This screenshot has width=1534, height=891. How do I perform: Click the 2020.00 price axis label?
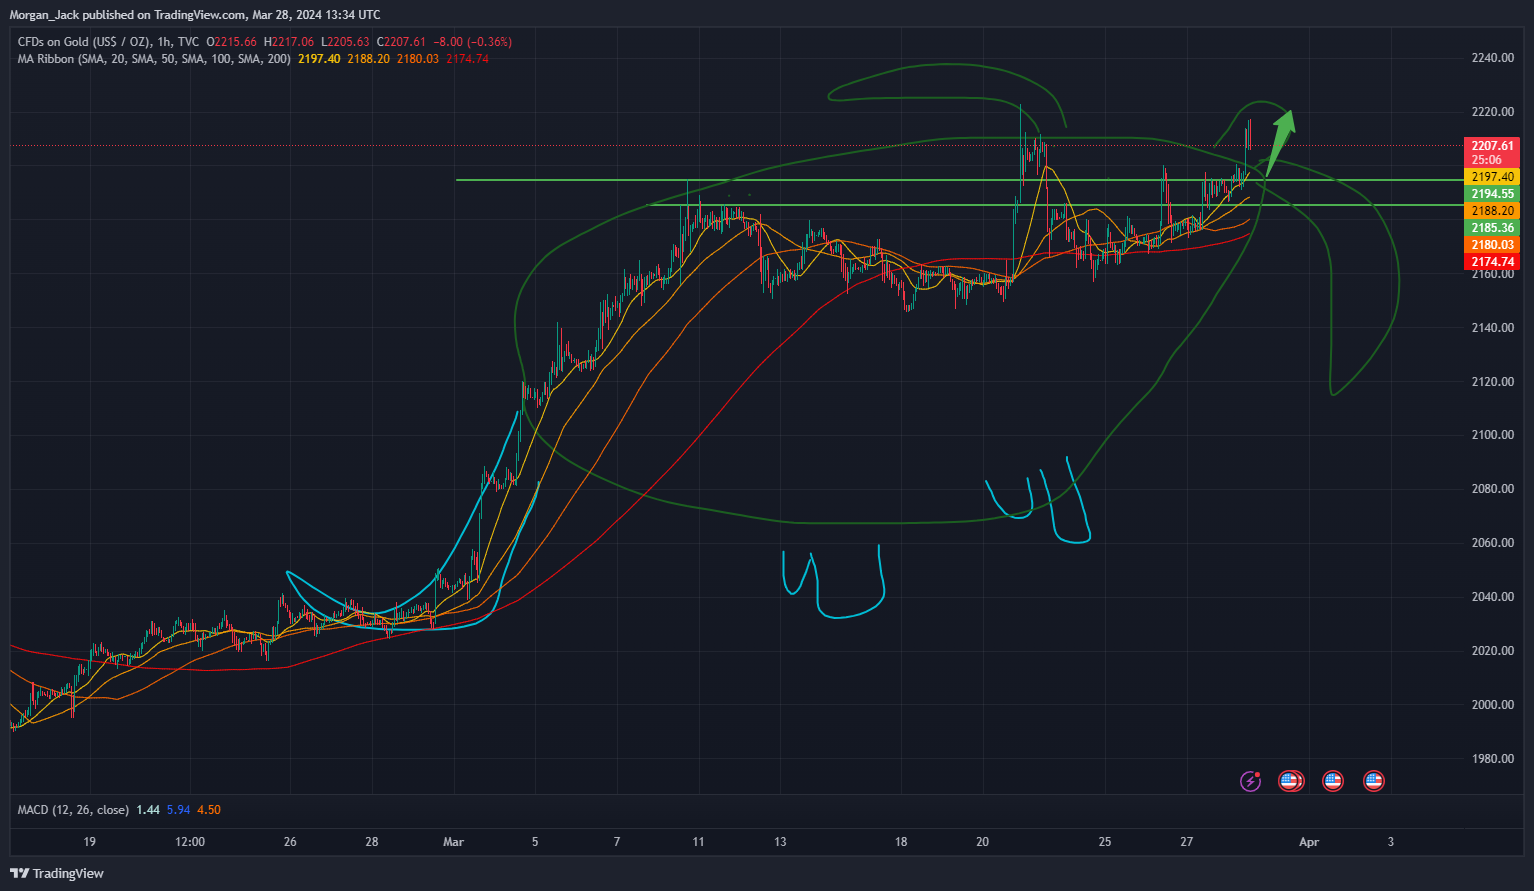(1492, 651)
